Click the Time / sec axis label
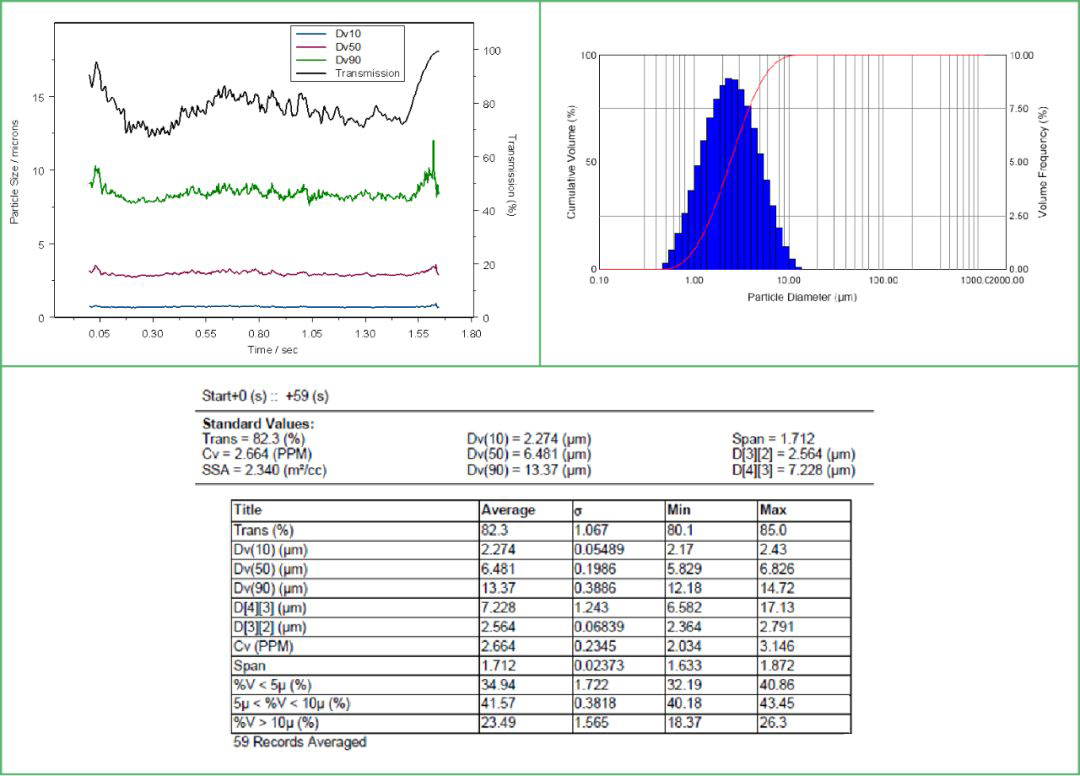Image resolution: width=1080 pixels, height=776 pixels. point(272,349)
